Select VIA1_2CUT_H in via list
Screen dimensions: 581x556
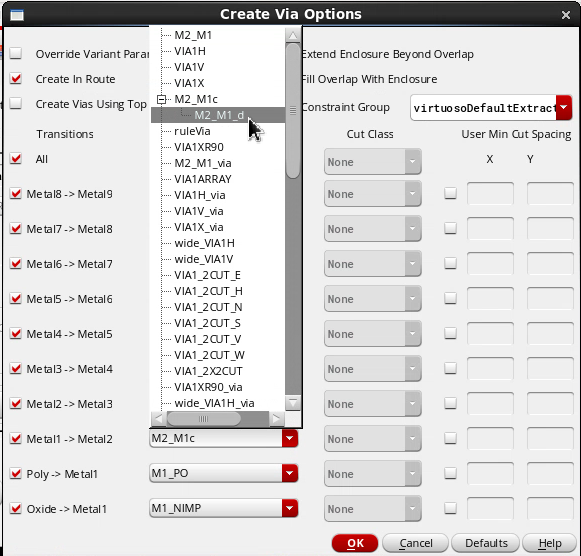(208, 291)
